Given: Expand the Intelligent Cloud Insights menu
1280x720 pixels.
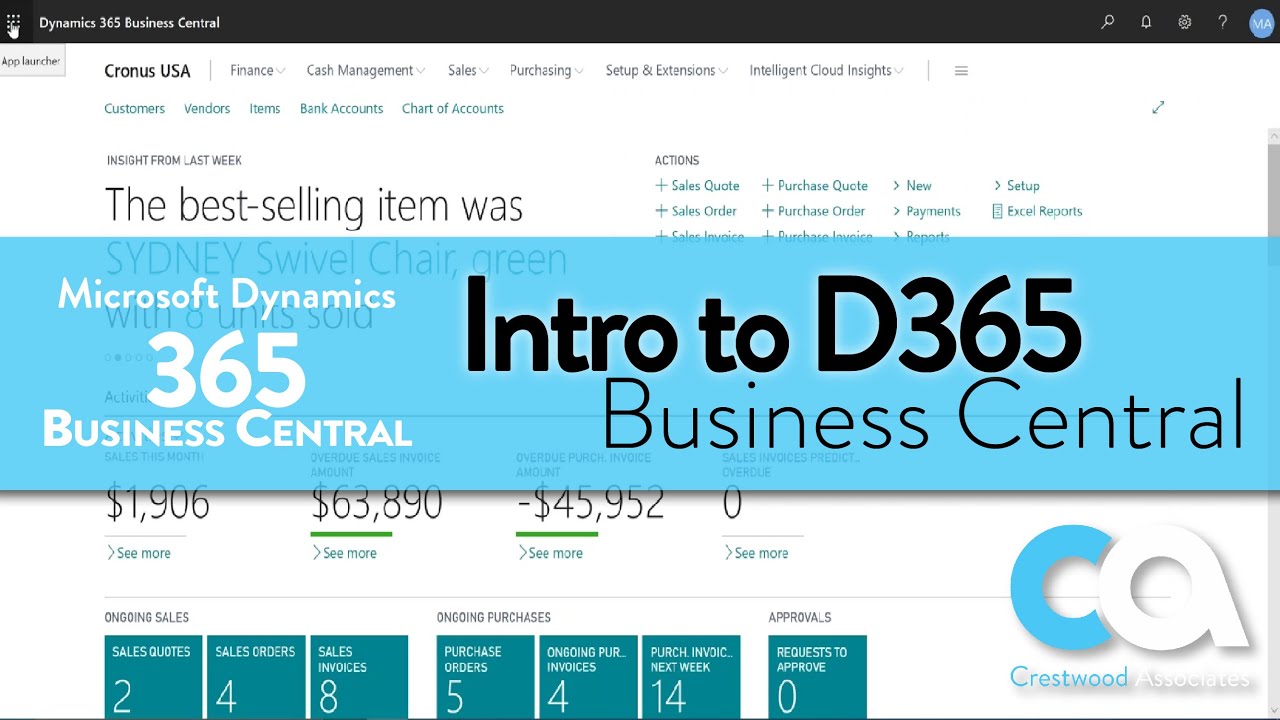Looking at the screenshot, I should 826,70.
